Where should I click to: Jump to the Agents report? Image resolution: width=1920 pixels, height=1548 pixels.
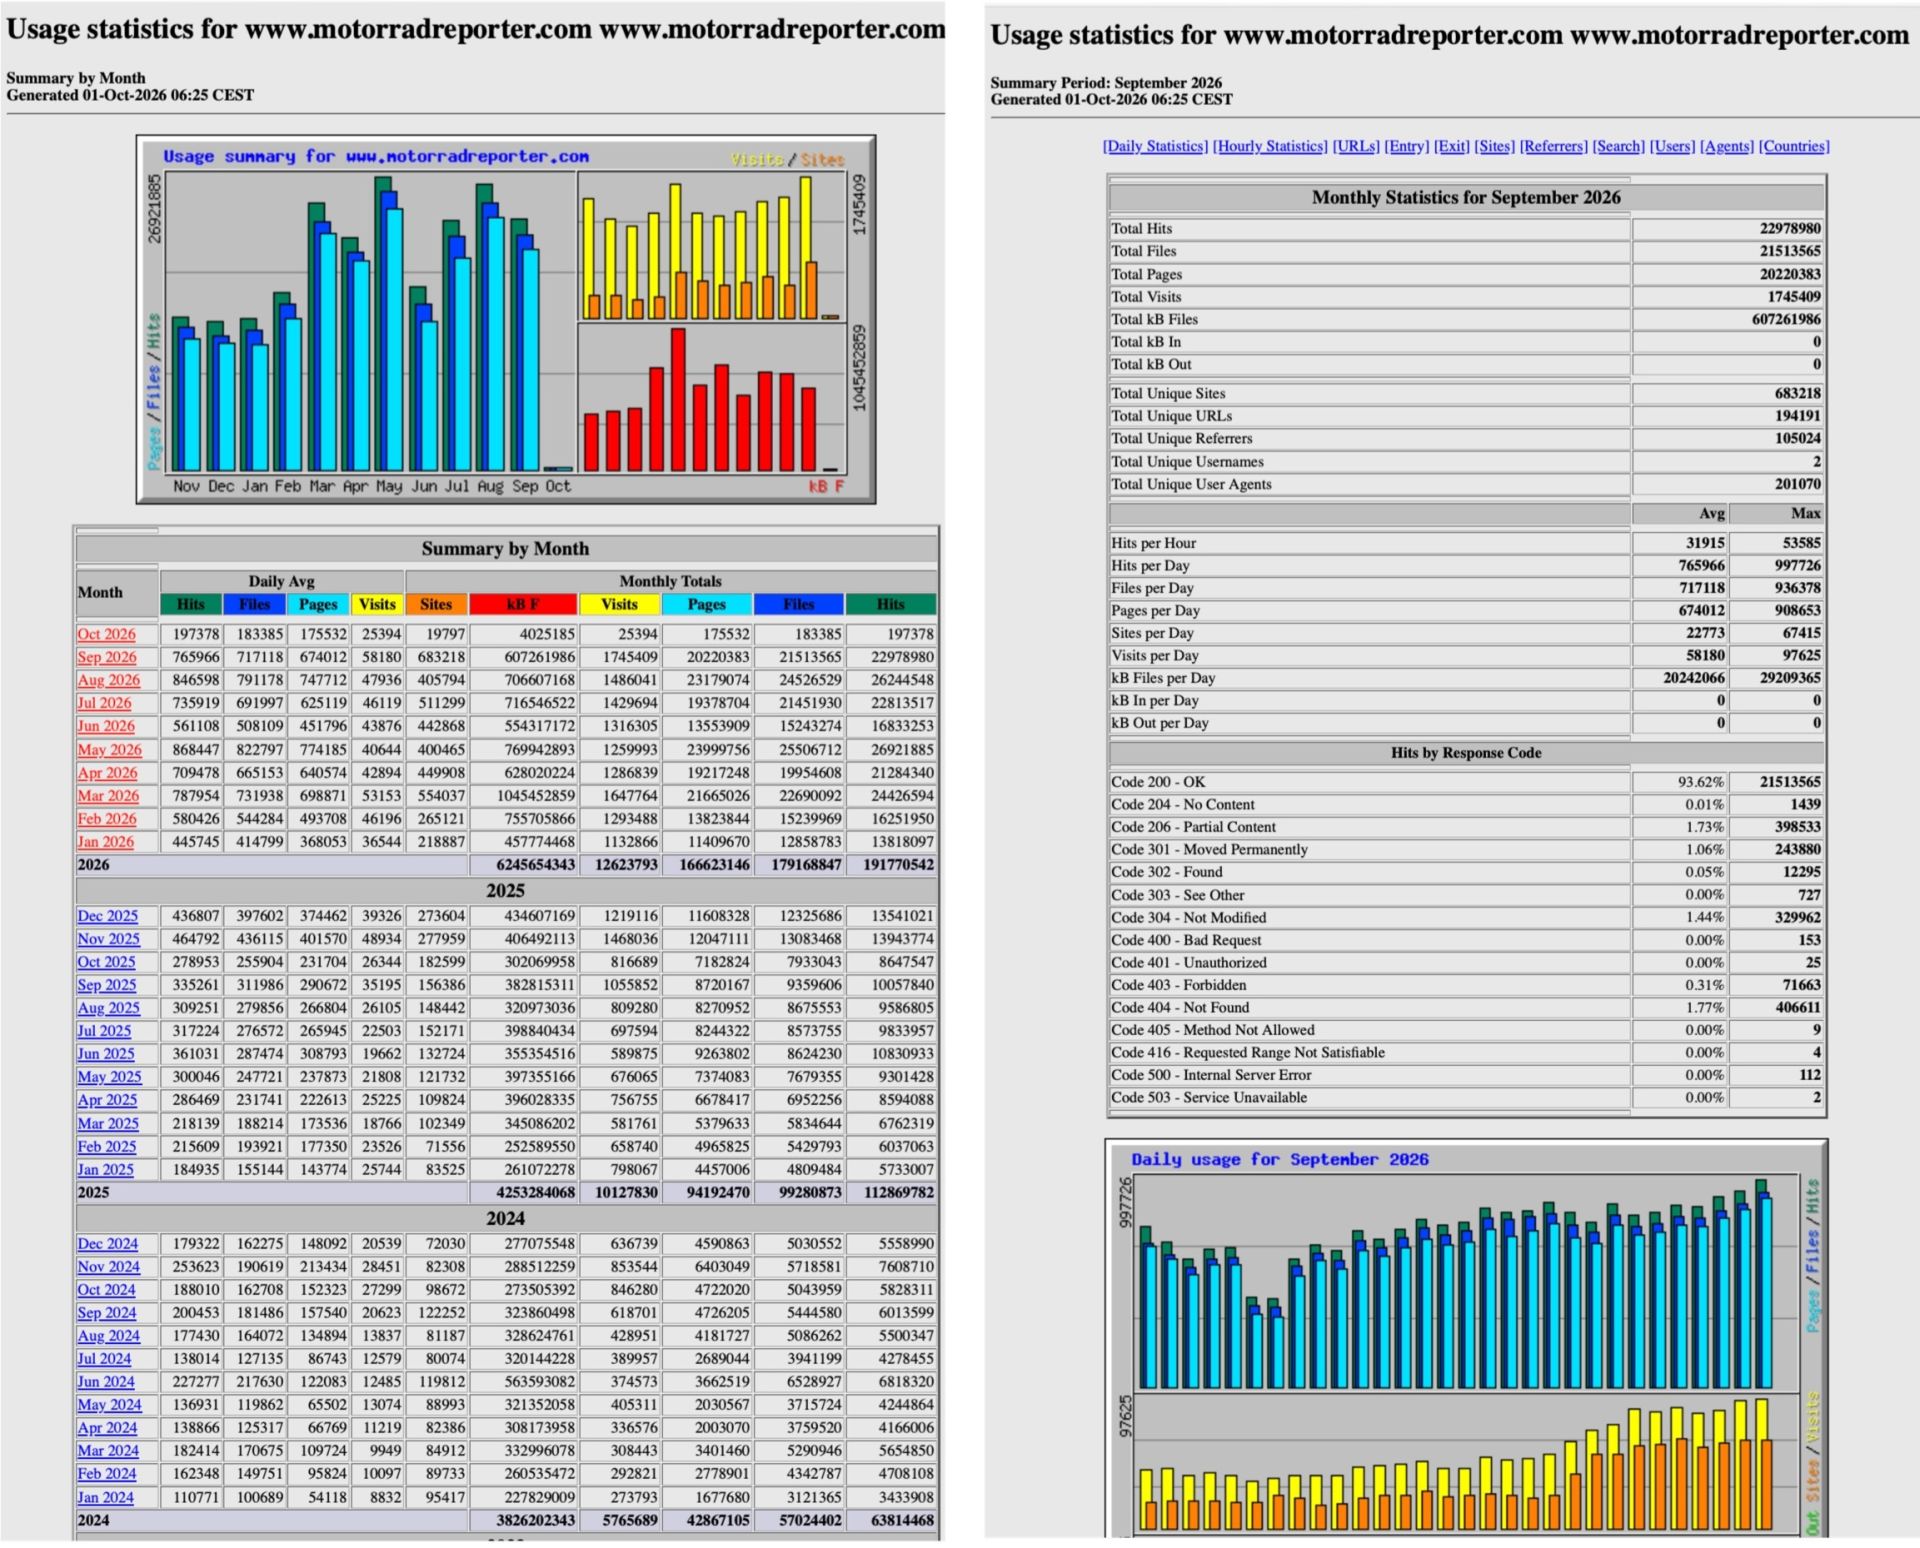(x=1727, y=146)
